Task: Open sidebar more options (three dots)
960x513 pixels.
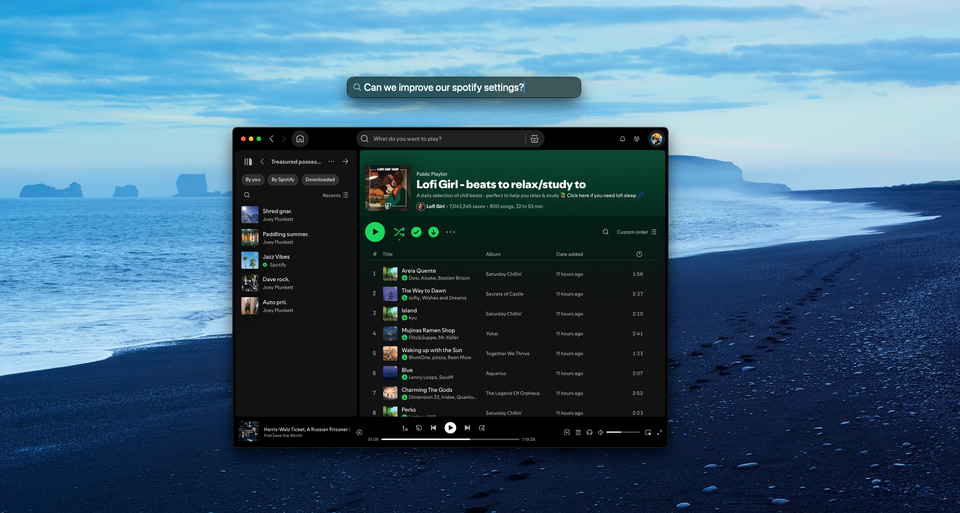Action: click(331, 162)
